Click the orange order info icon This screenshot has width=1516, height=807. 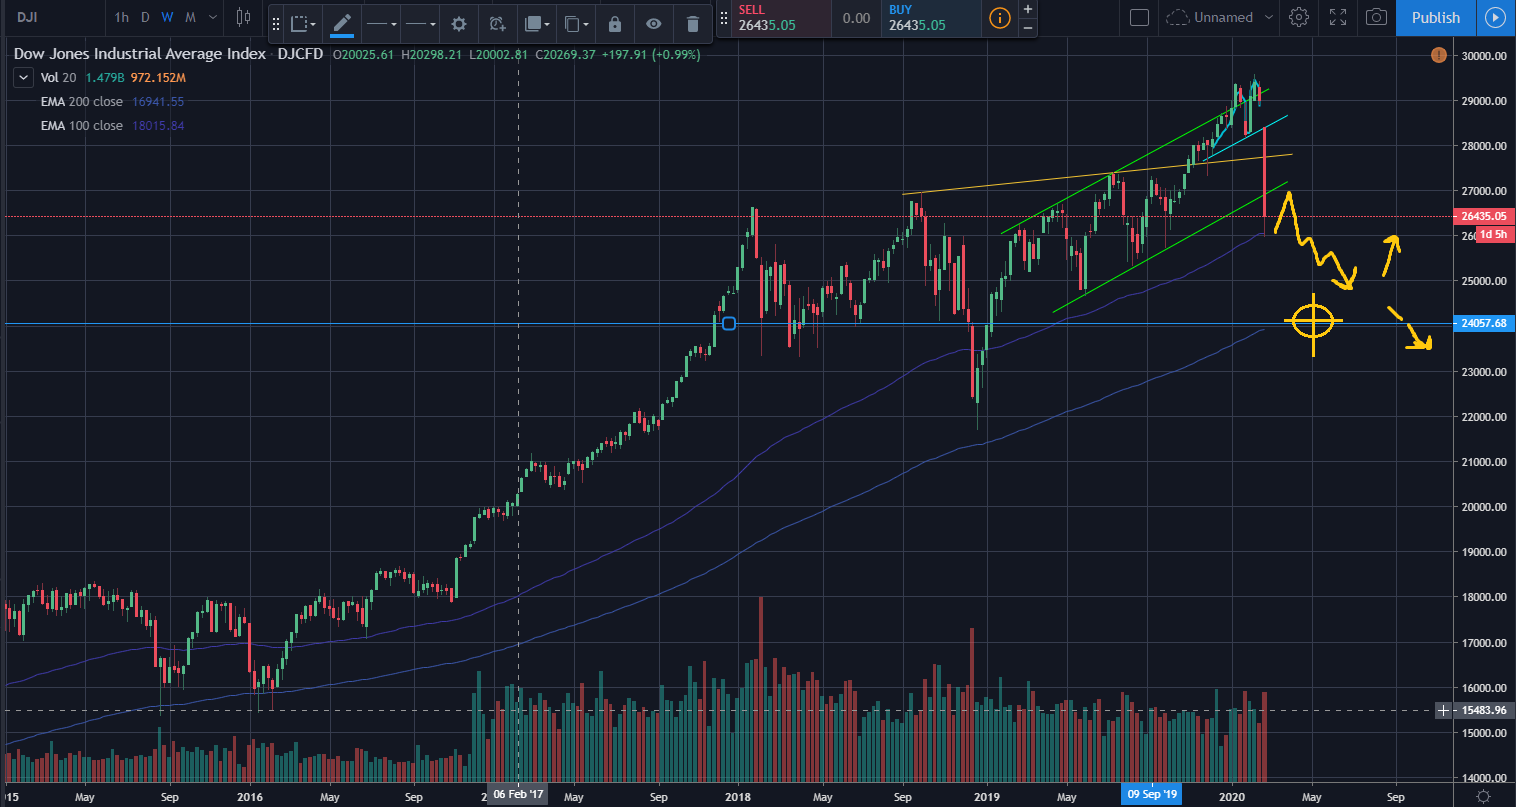[999, 18]
